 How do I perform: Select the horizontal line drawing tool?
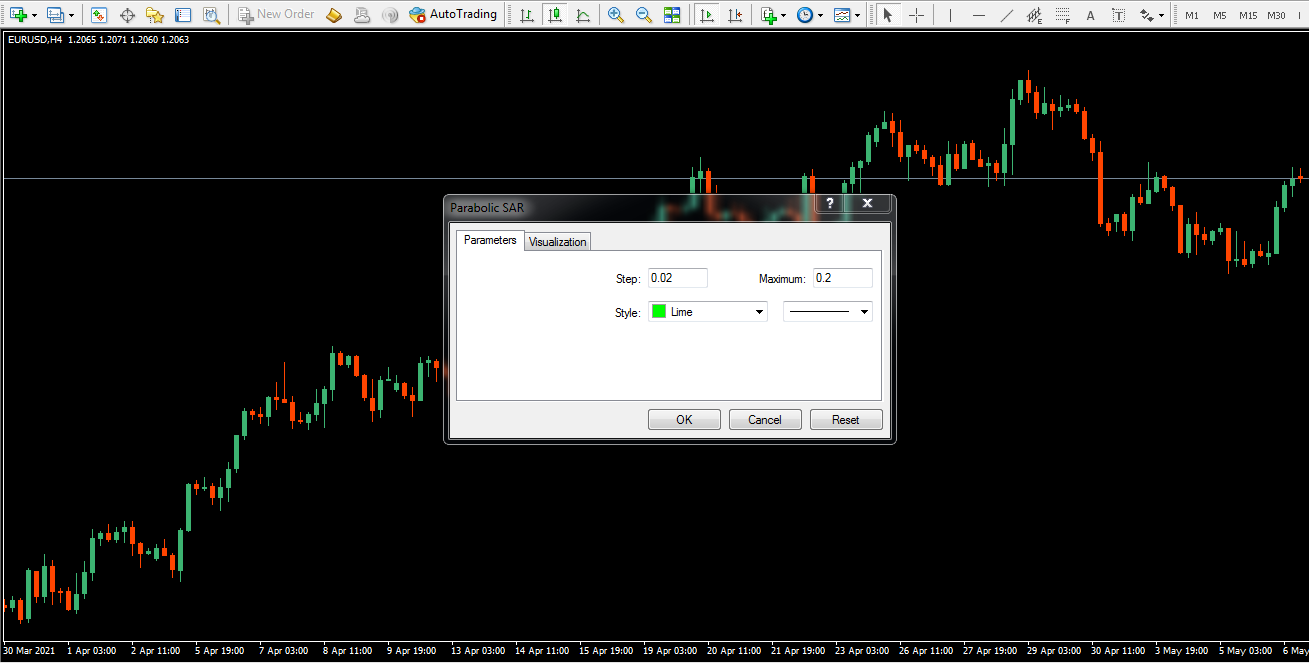(978, 15)
